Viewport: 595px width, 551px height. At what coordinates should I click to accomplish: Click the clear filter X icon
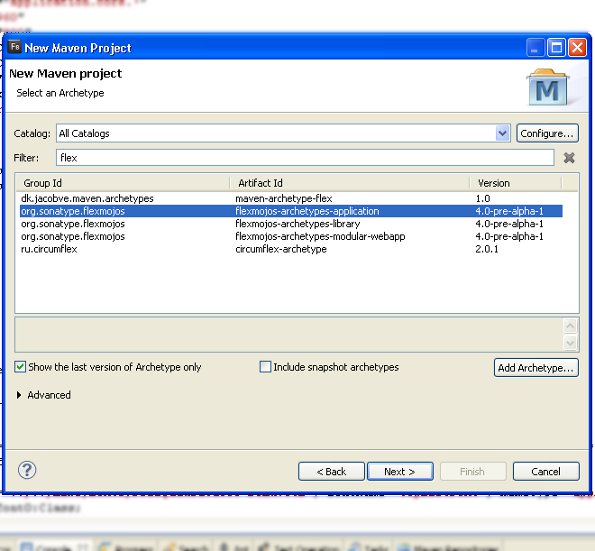coord(569,157)
